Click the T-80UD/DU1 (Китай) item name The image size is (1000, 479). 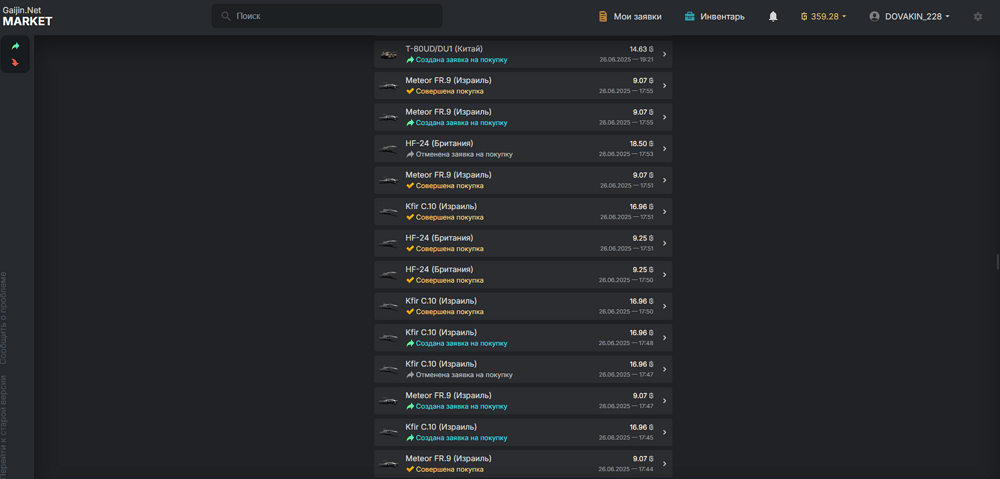tap(444, 49)
